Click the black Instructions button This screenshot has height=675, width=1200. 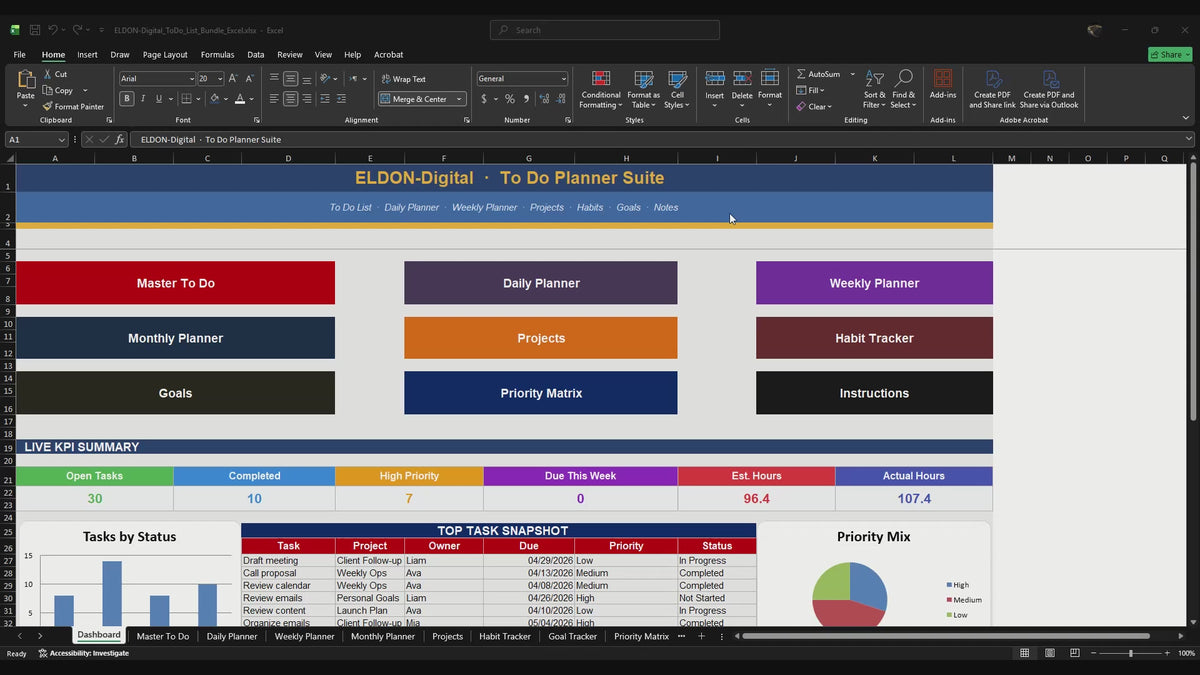tap(874, 393)
